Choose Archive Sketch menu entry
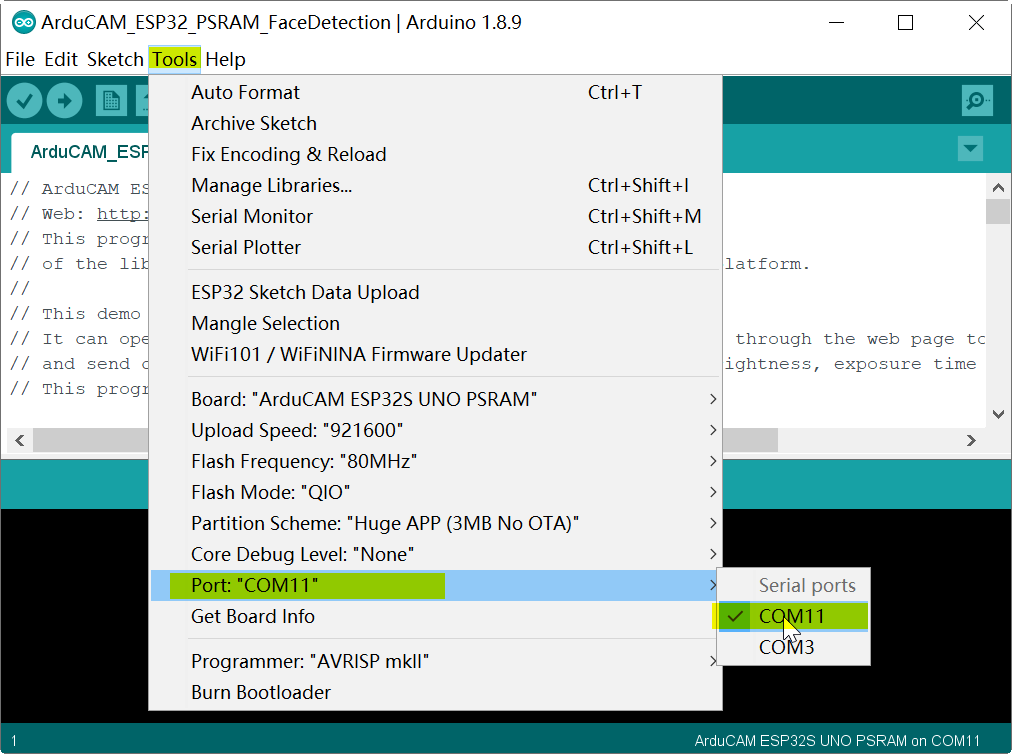The image size is (1012, 754). [x=436, y=123]
